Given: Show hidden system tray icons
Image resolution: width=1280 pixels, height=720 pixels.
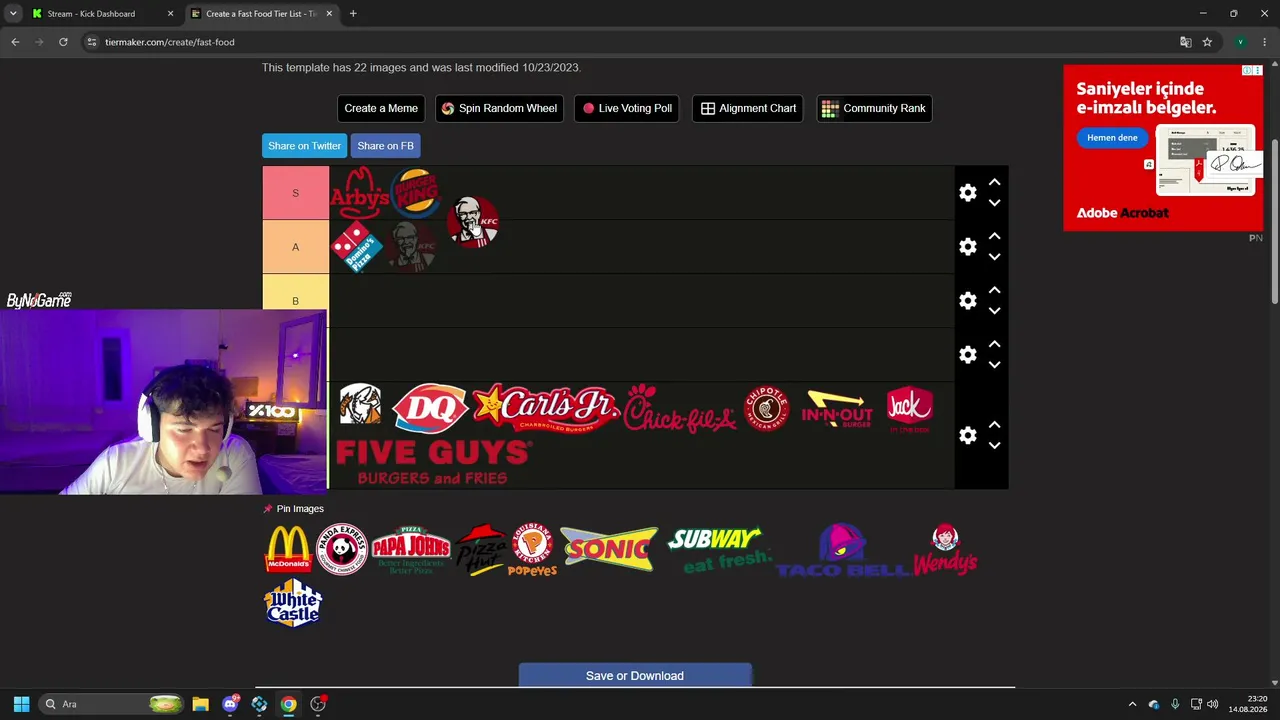Looking at the screenshot, I should coord(1132,704).
